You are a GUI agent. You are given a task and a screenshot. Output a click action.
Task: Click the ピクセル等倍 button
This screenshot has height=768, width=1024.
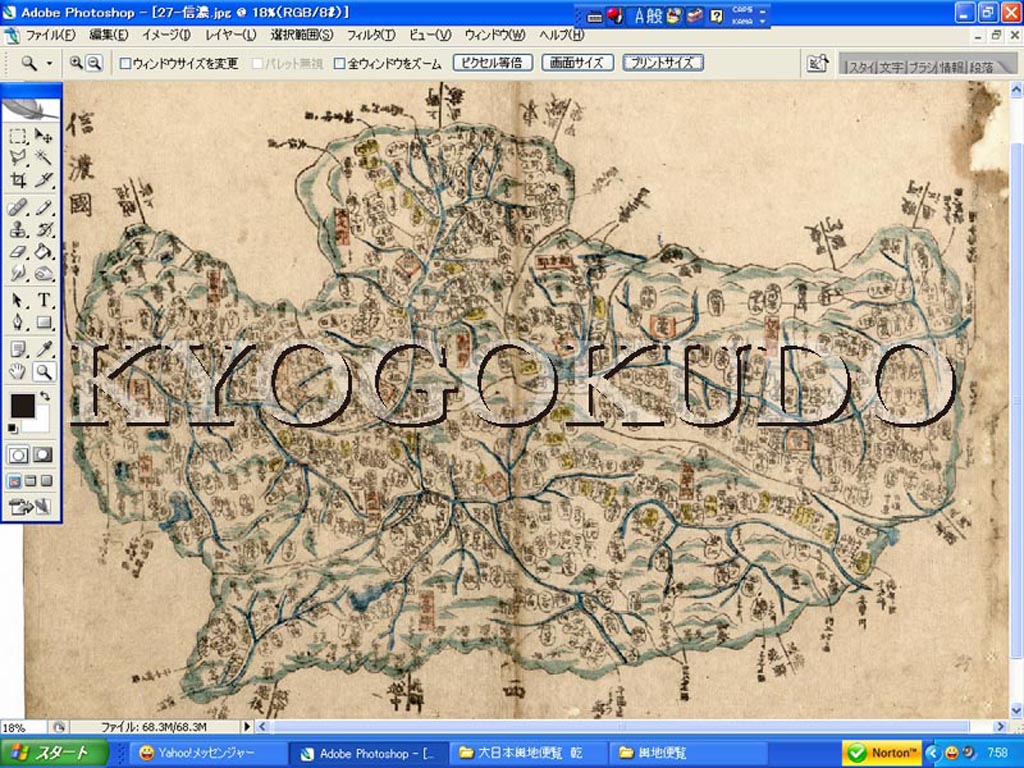tap(492, 63)
